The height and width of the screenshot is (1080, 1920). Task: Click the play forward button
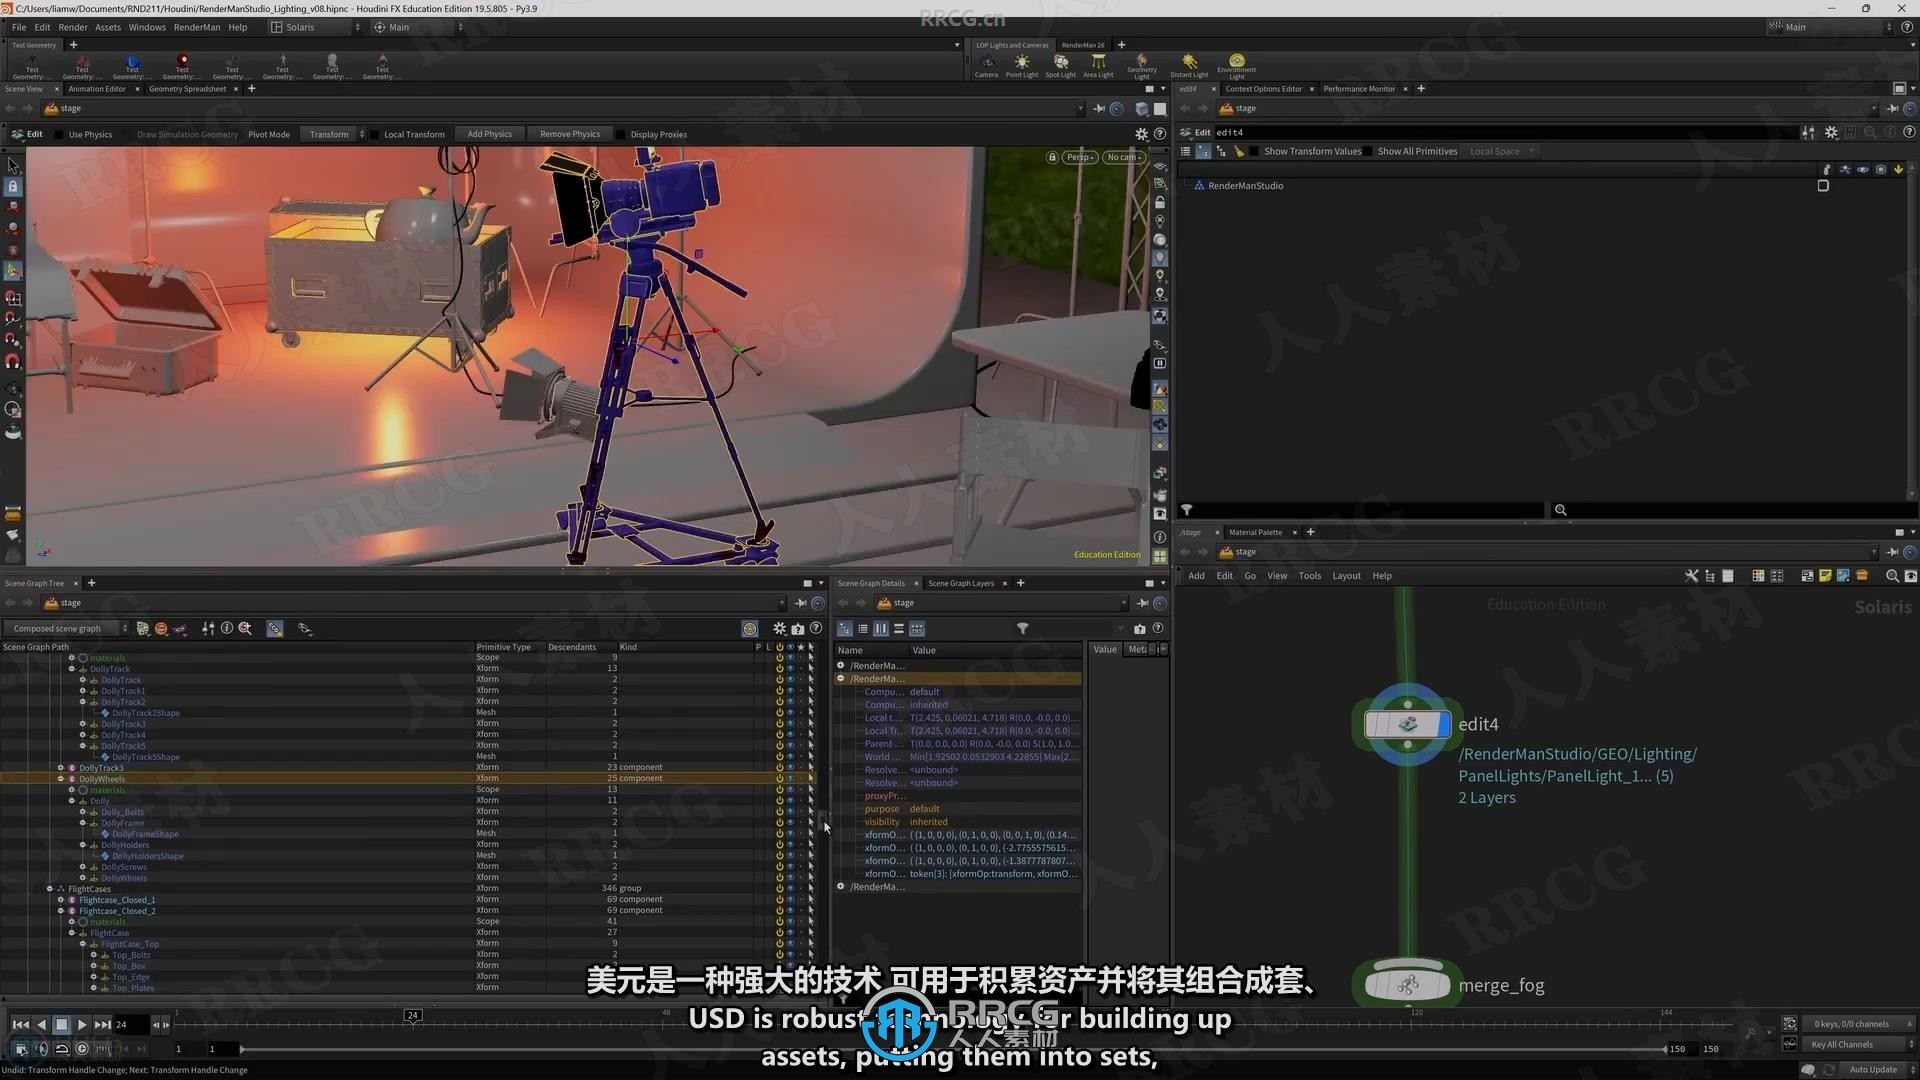[x=82, y=1024]
